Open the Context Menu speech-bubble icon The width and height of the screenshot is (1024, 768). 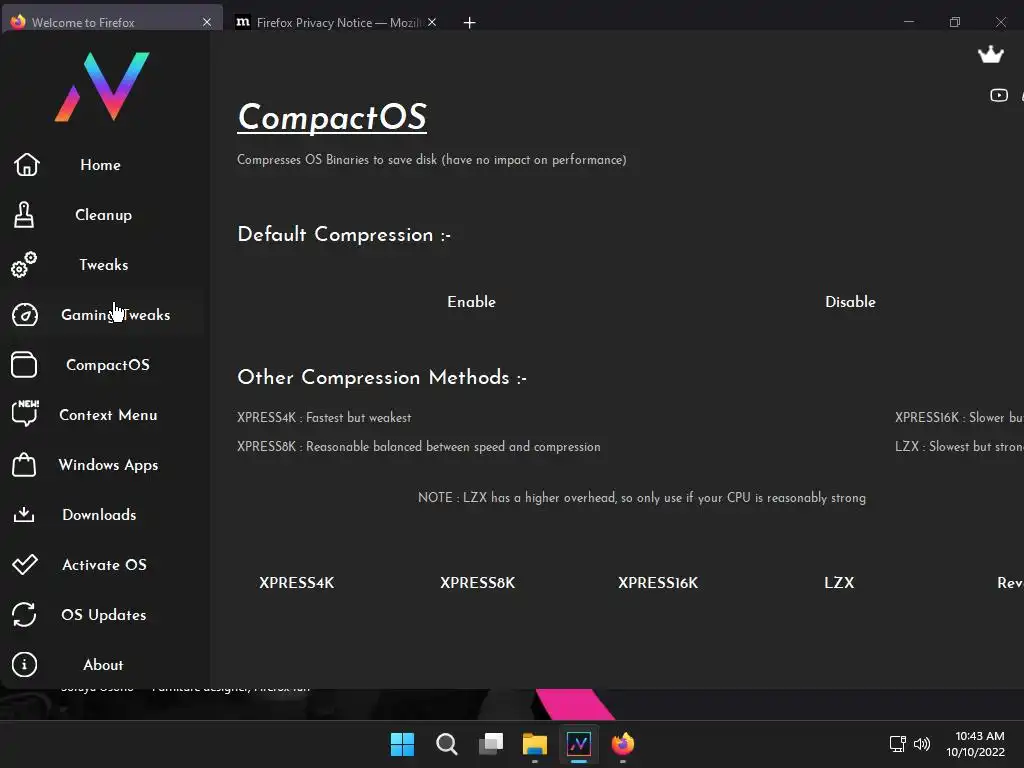(25, 413)
